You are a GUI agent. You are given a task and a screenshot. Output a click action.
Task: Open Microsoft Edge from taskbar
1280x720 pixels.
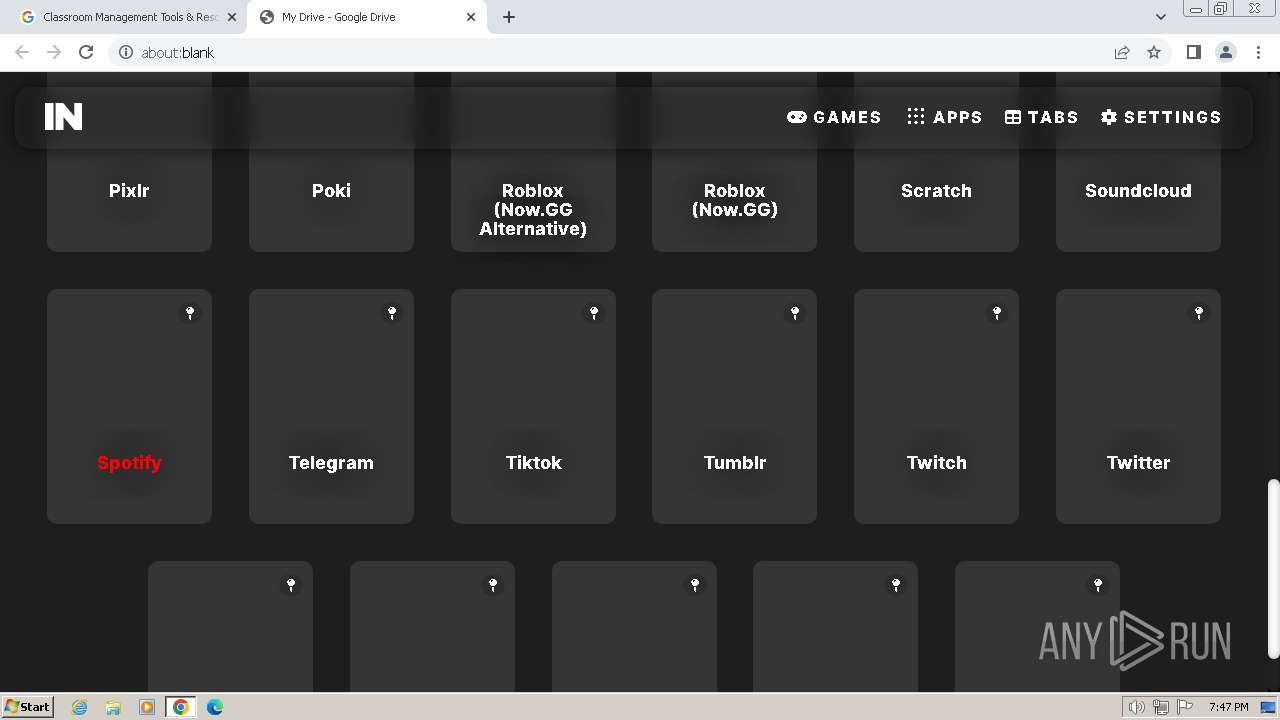click(214, 707)
